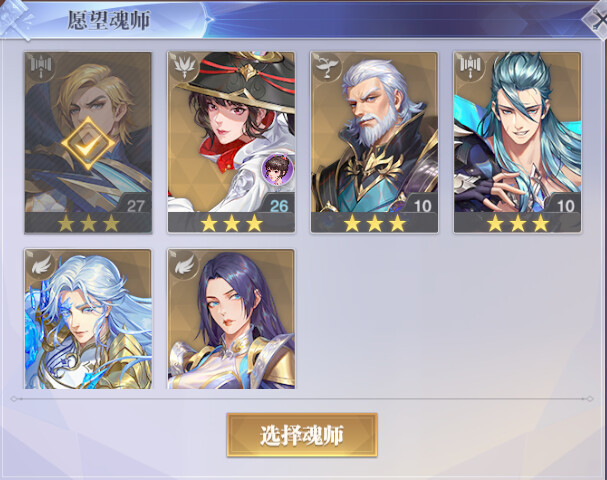Click the small chibi girl avatar badge
The height and width of the screenshot is (480, 607).
pyautogui.click(x=277, y=169)
